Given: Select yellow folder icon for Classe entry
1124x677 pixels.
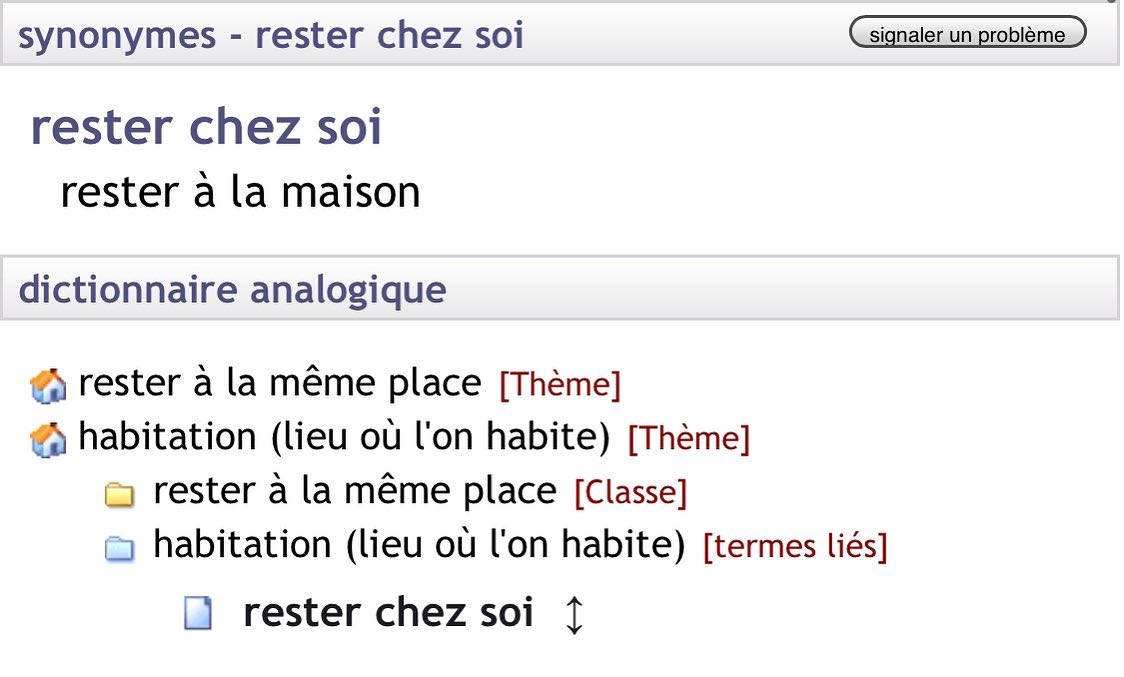Looking at the screenshot, I should 119,494.
